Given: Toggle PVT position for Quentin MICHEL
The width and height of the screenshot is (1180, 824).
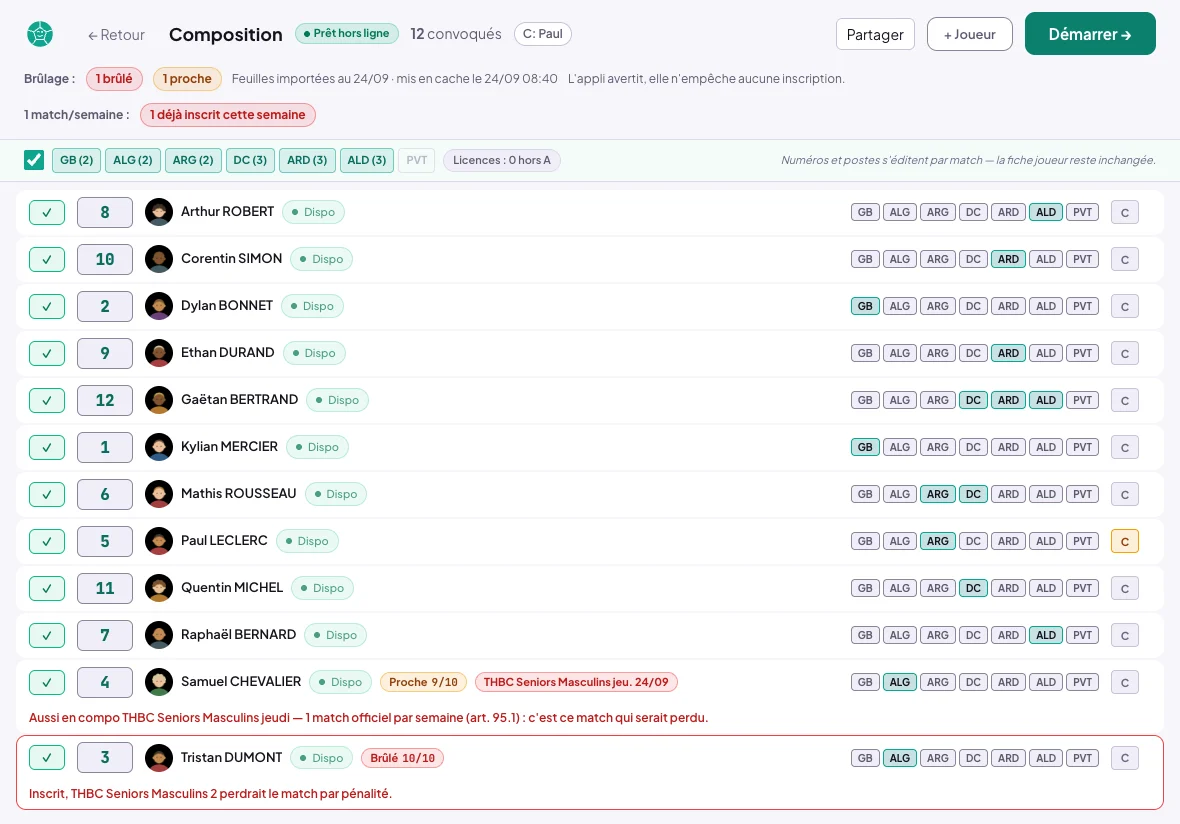Looking at the screenshot, I should 1082,588.
